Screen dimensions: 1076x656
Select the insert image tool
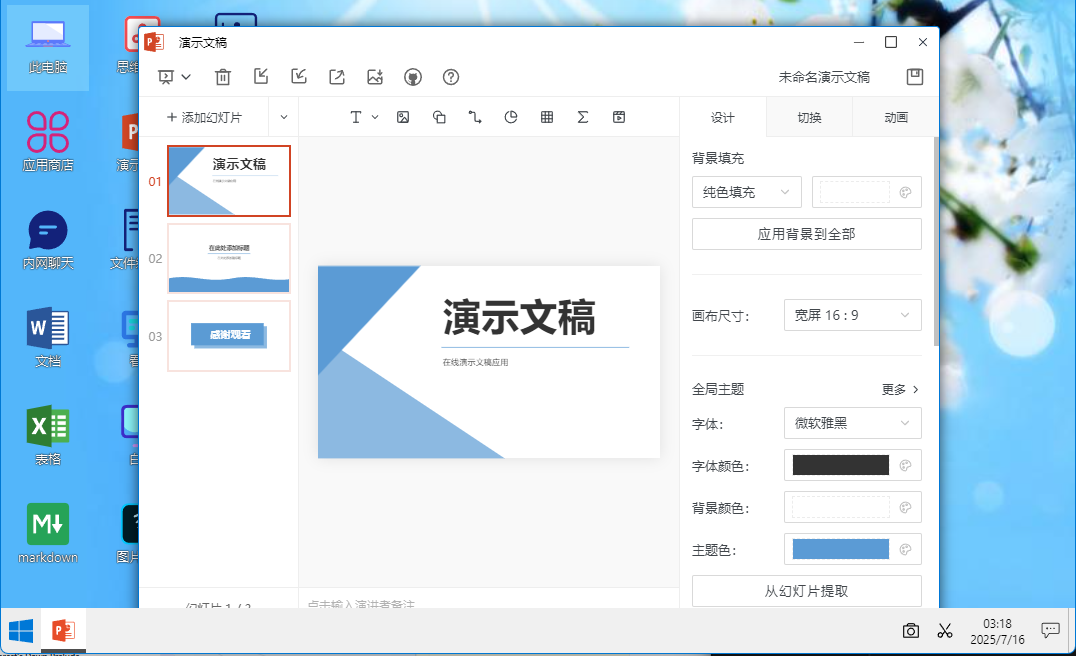coord(403,117)
